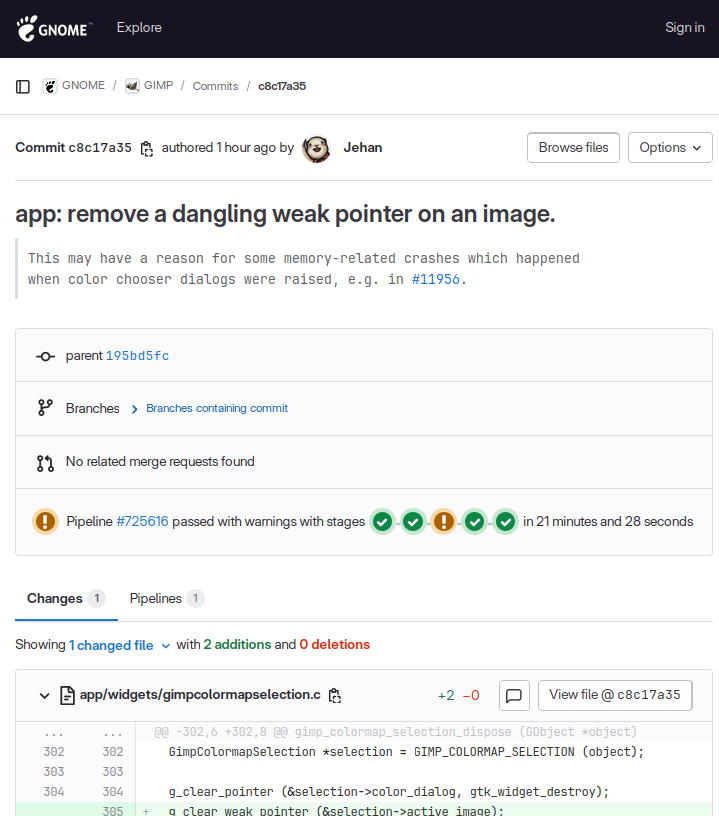719x816 pixels.
Task: Click 'No related merge requests found' text
Action: pyautogui.click(x=160, y=462)
